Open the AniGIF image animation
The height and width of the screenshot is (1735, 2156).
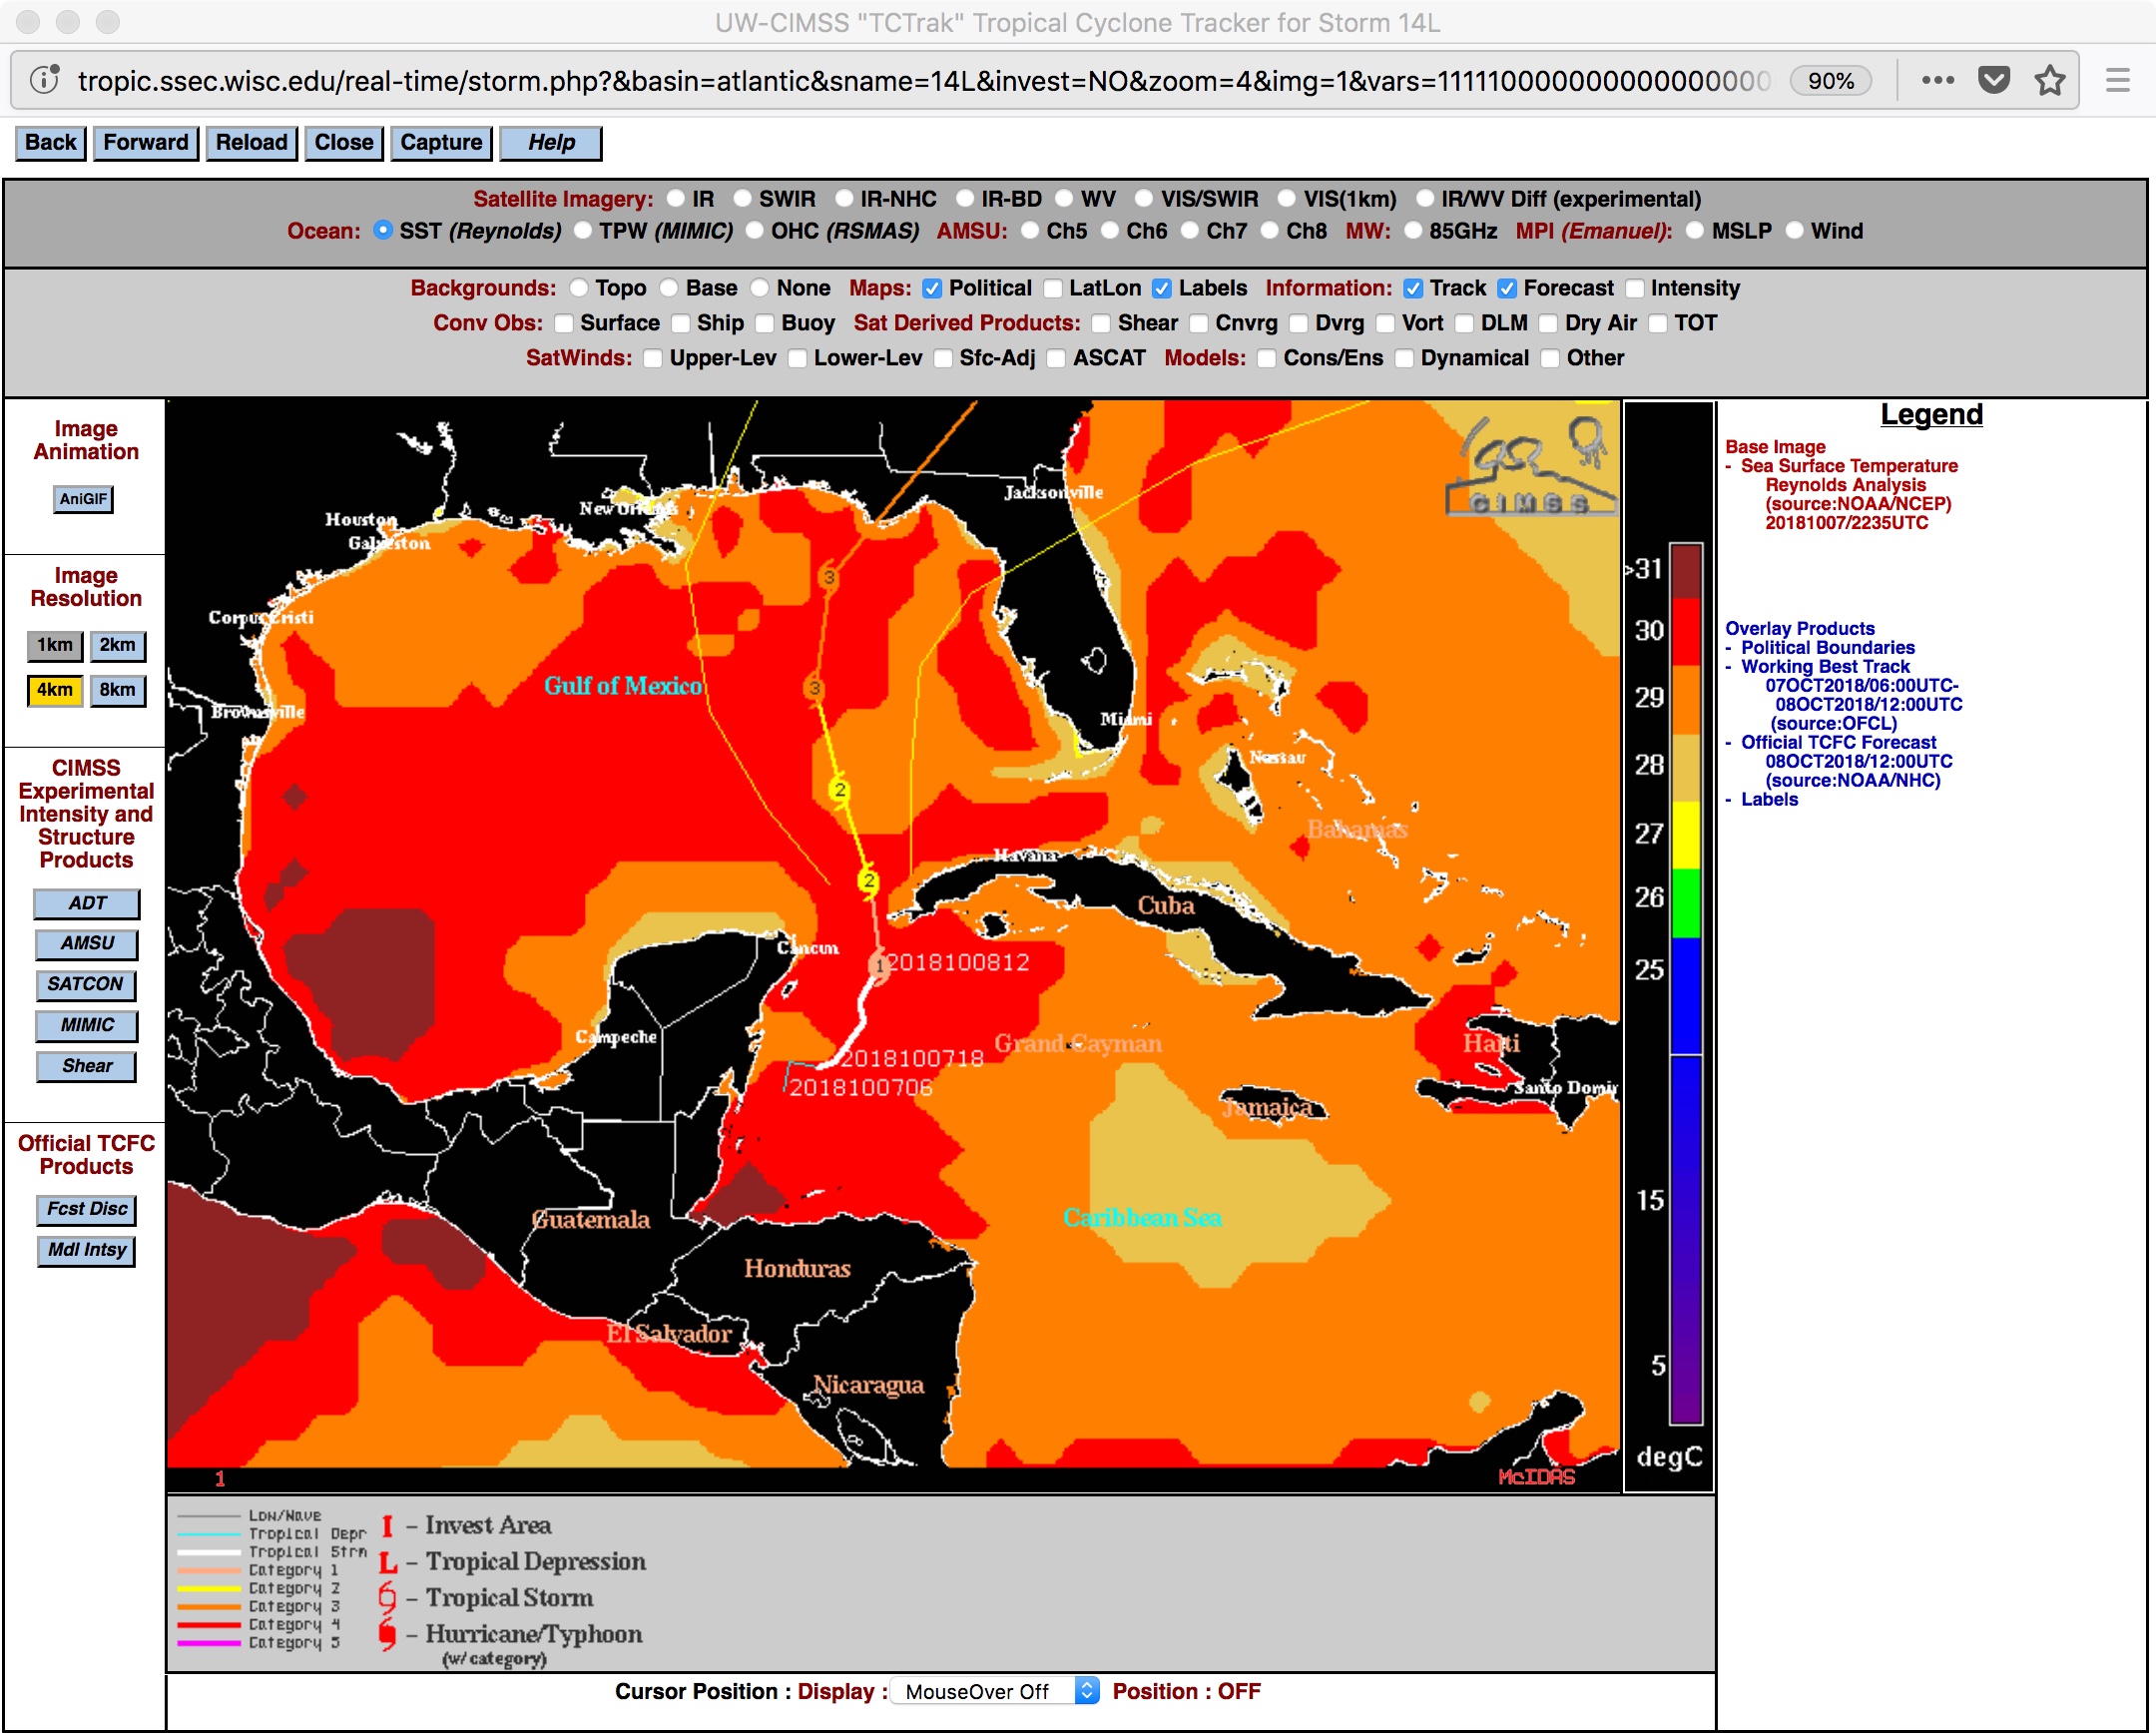83,499
